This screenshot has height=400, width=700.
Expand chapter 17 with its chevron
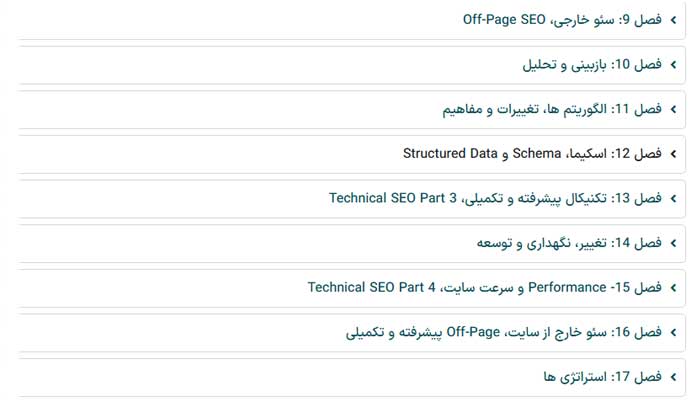tap(673, 377)
